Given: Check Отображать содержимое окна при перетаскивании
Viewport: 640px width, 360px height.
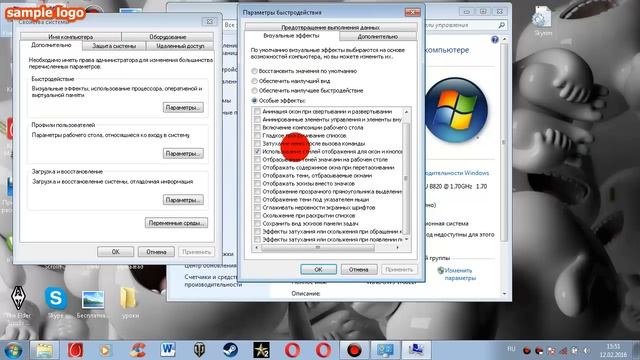Looking at the screenshot, I should click(x=257, y=167).
